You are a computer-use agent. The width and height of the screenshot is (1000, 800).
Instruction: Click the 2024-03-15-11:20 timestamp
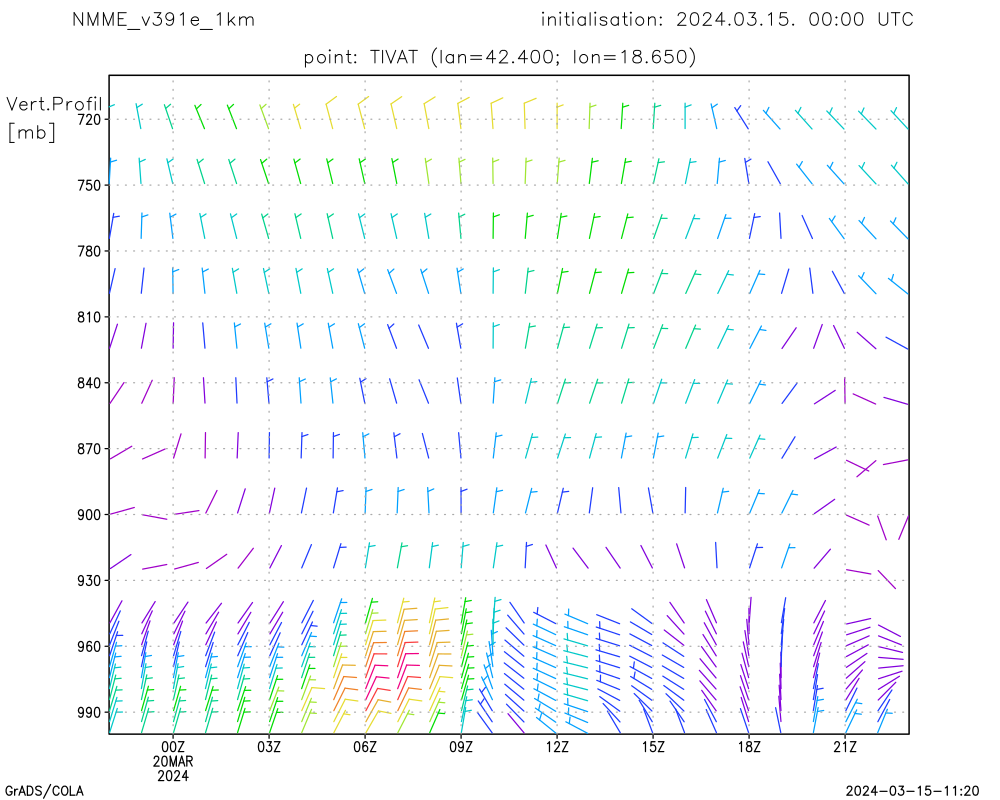(x=912, y=792)
